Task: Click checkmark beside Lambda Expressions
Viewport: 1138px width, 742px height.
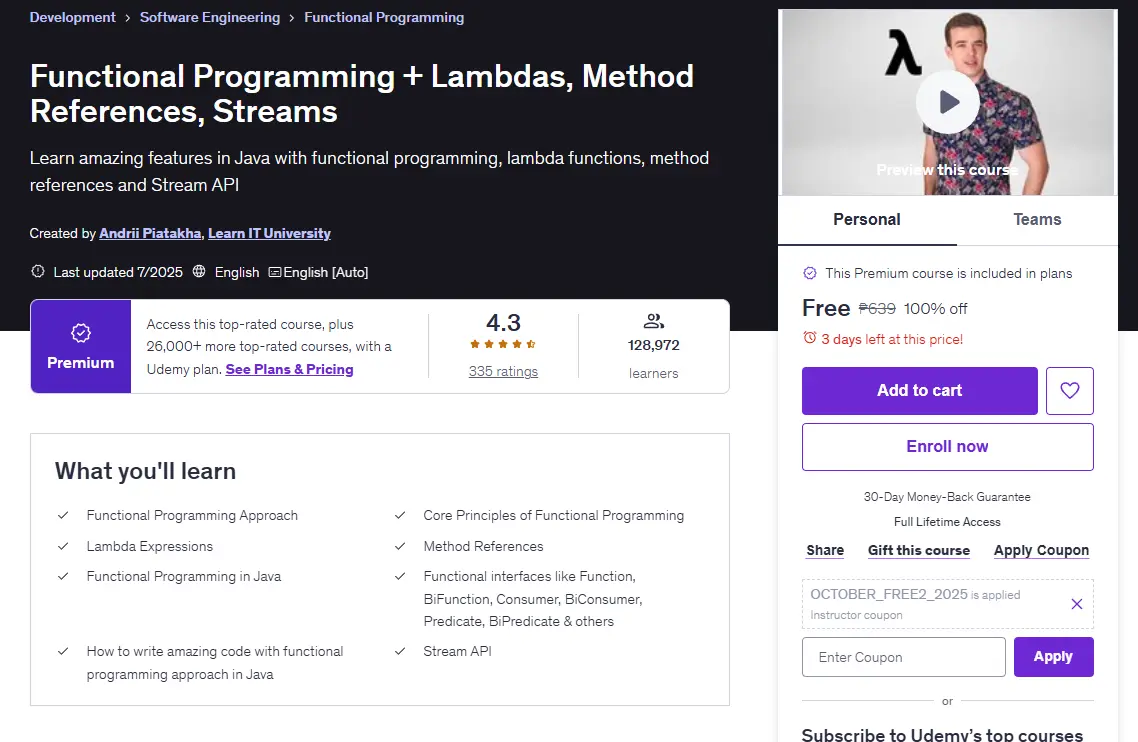Action: click(x=63, y=546)
